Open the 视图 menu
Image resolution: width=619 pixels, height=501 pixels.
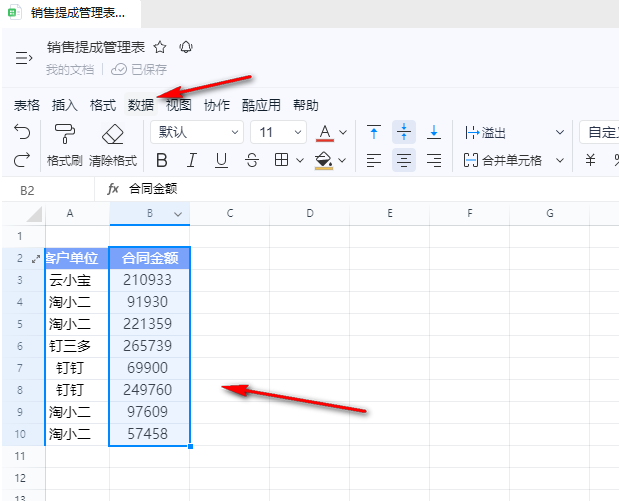click(x=178, y=105)
